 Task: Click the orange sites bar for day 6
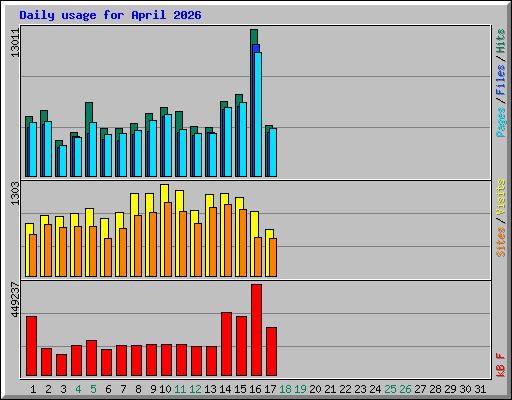tap(108, 257)
